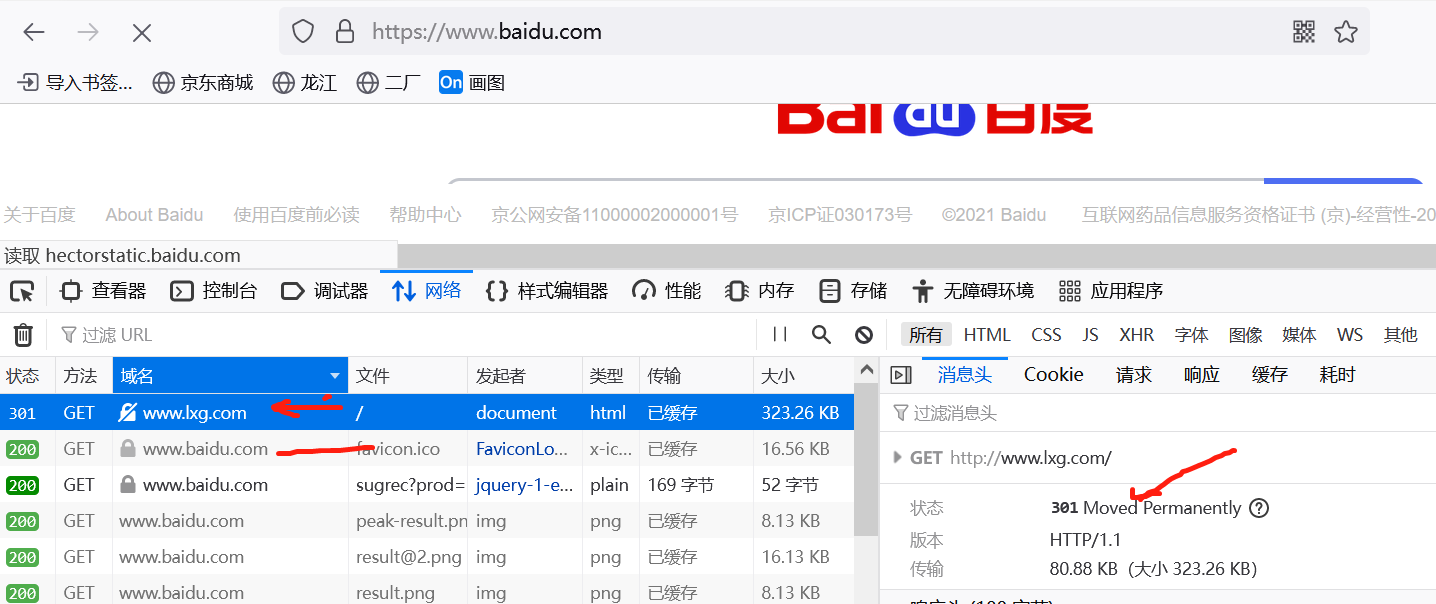Open the 龙江 bookmark
The image size is (1436, 604).
pyautogui.click(x=305, y=83)
